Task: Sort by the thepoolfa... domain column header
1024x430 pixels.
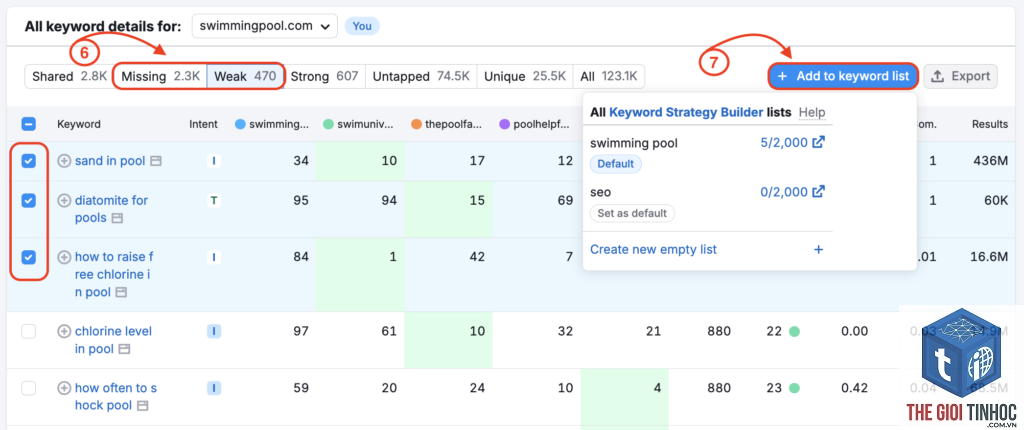Action: point(447,124)
